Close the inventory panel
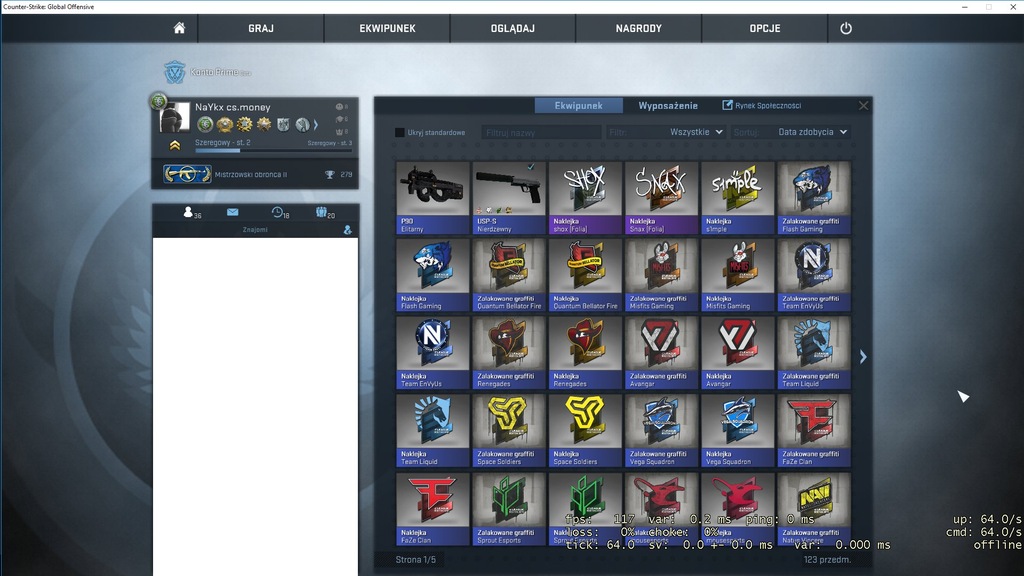This screenshot has height=576, width=1024. pos(863,105)
